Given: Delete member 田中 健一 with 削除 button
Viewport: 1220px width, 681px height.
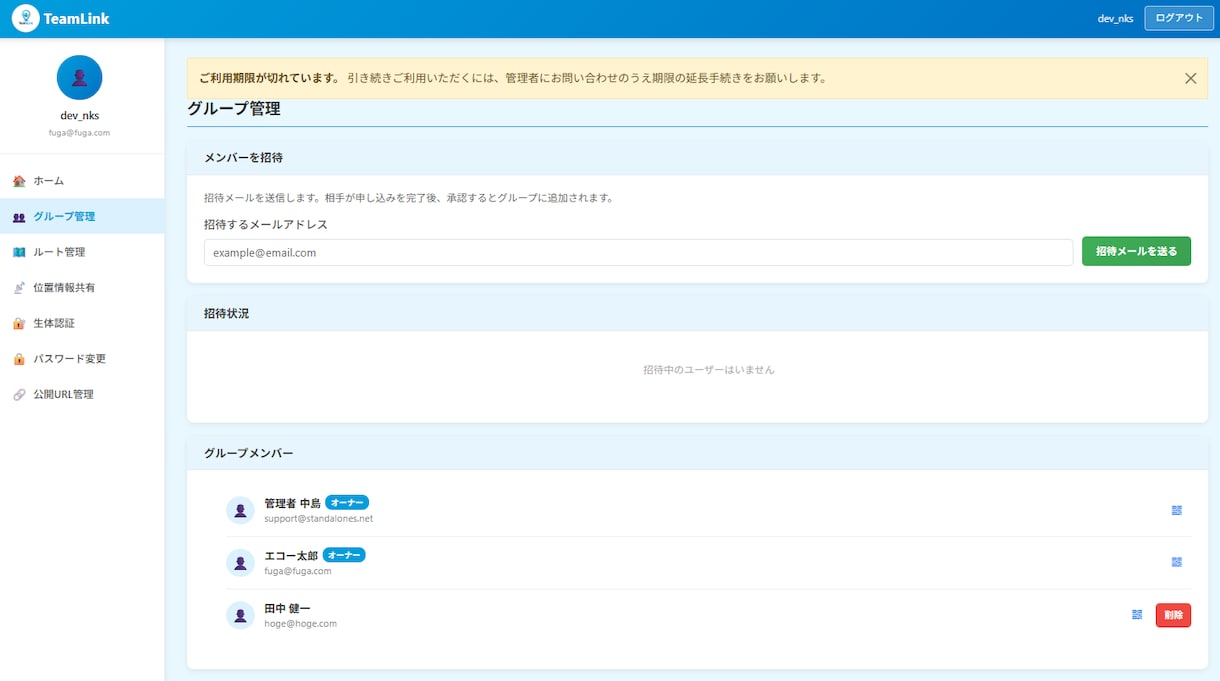Looking at the screenshot, I should (x=1173, y=615).
